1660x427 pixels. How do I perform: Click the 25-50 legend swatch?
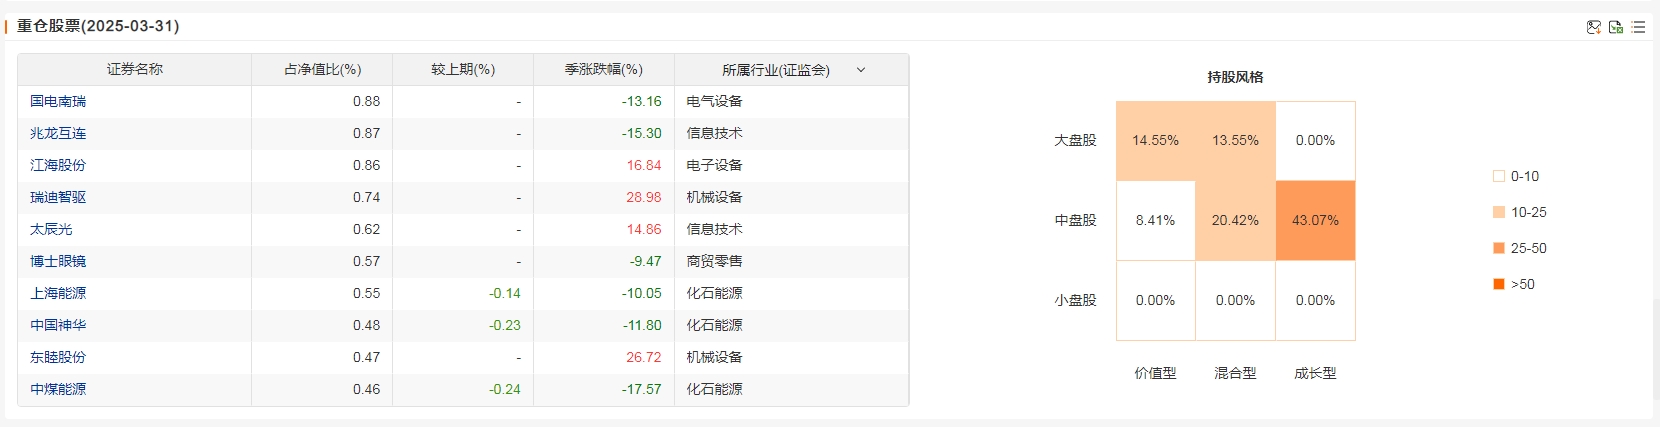pyautogui.click(x=1499, y=248)
